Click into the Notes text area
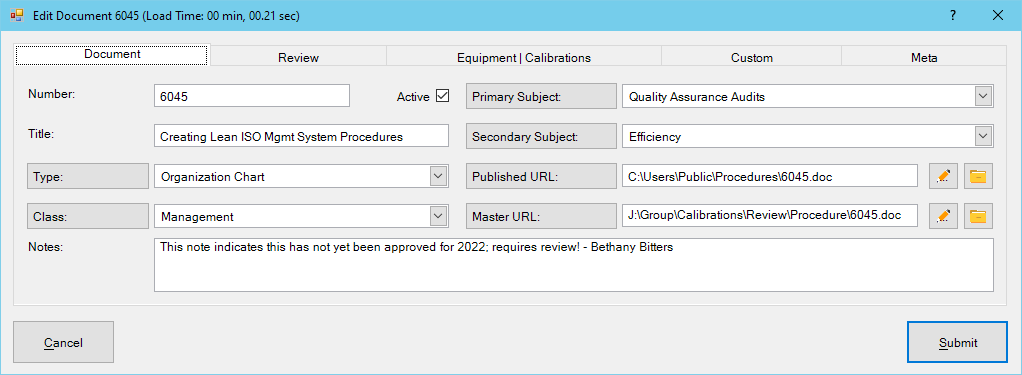Screen dimensions: 1022x375 [574, 265]
